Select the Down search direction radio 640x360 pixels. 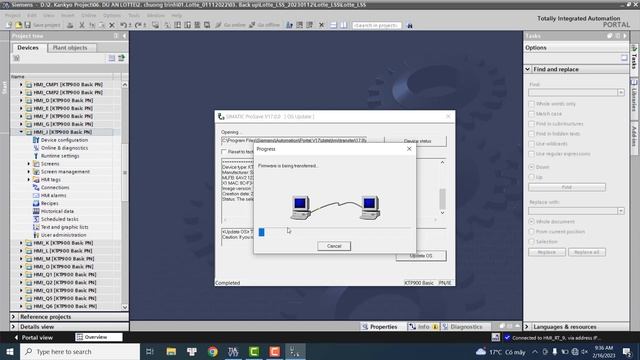point(531,167)
